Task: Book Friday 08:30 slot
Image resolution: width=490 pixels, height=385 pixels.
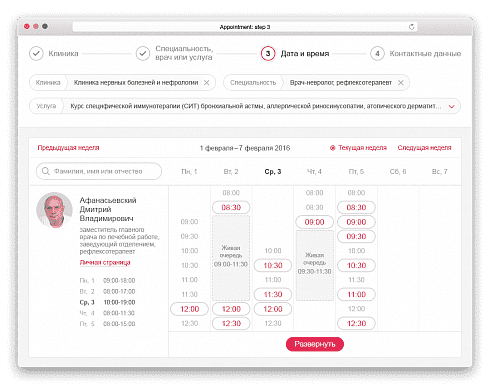Action: [x=356, y=207]
